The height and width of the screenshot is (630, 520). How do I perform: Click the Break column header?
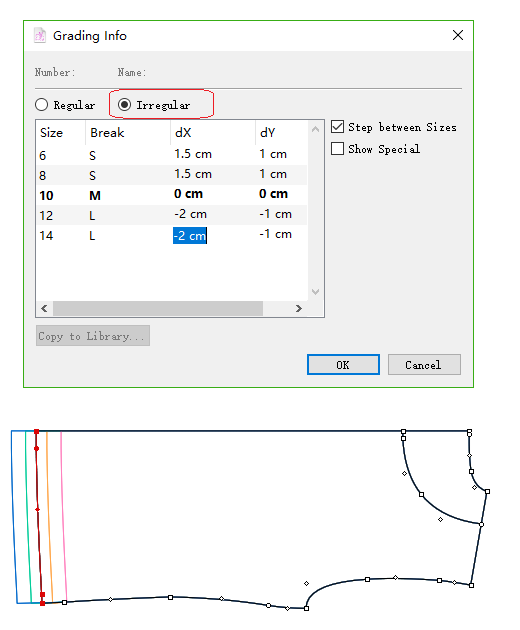[x=107, y=132]
